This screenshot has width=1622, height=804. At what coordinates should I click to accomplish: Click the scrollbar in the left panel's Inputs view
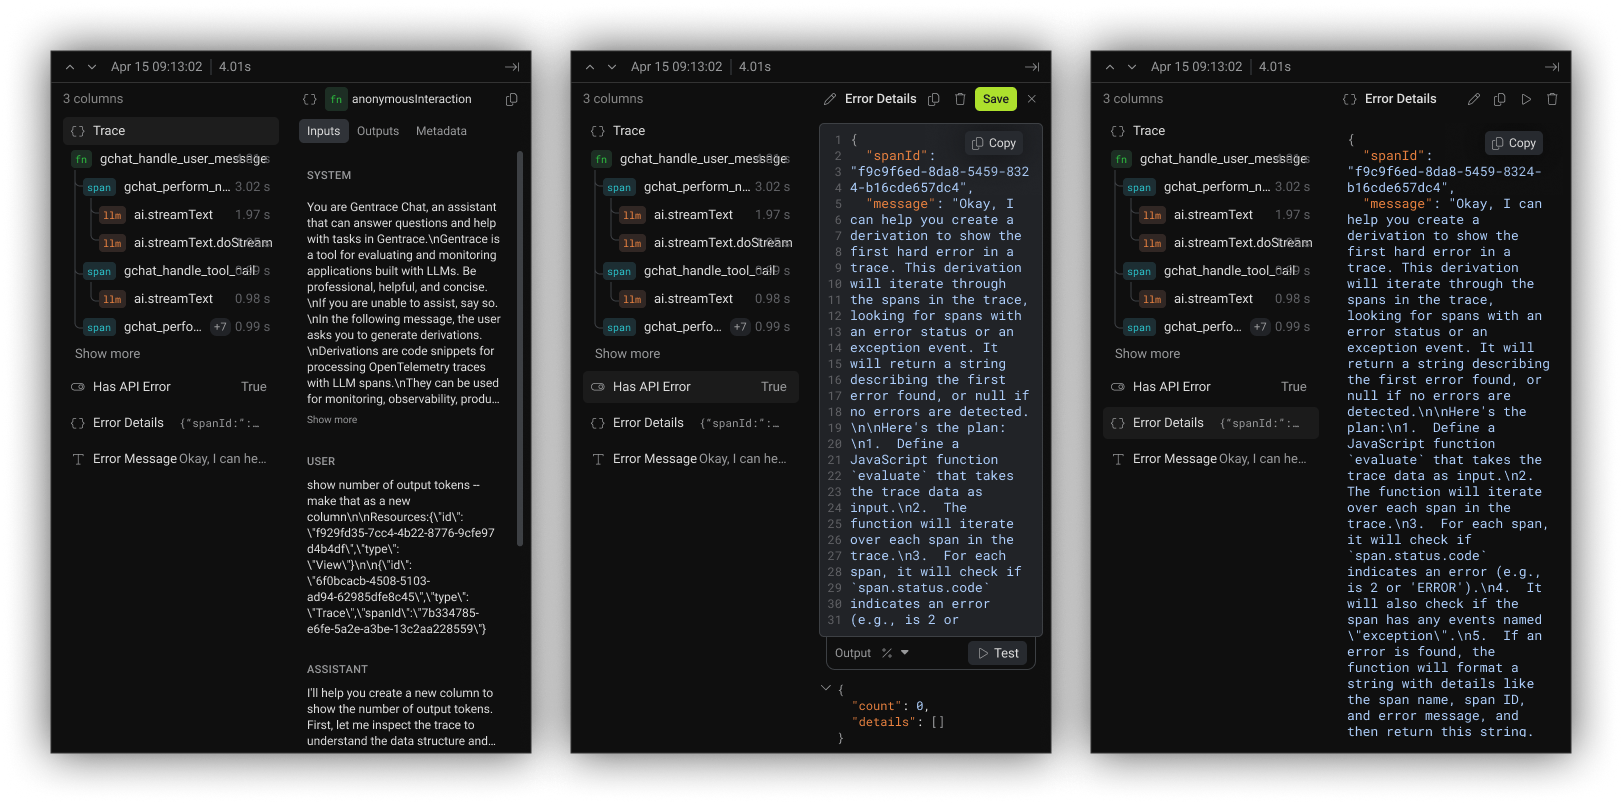[519, 350]
